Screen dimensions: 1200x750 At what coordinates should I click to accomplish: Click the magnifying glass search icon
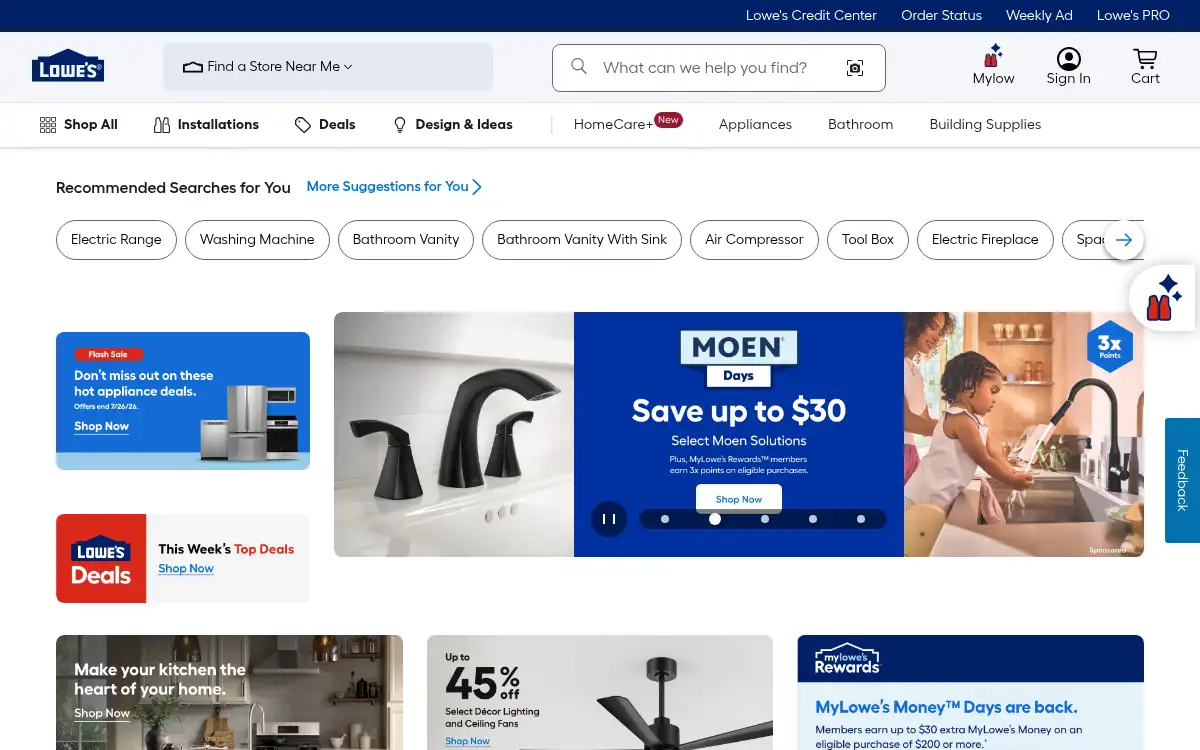[x=579, y=67]
